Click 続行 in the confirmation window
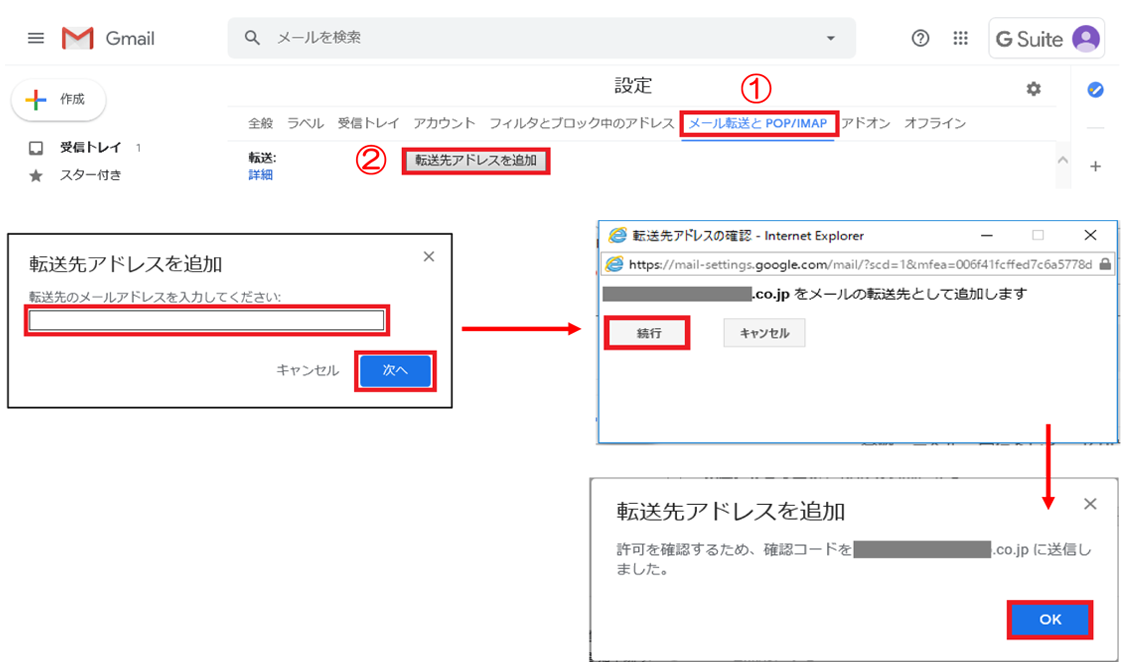This screenshot has height=666, width=1126. [649, 333]
